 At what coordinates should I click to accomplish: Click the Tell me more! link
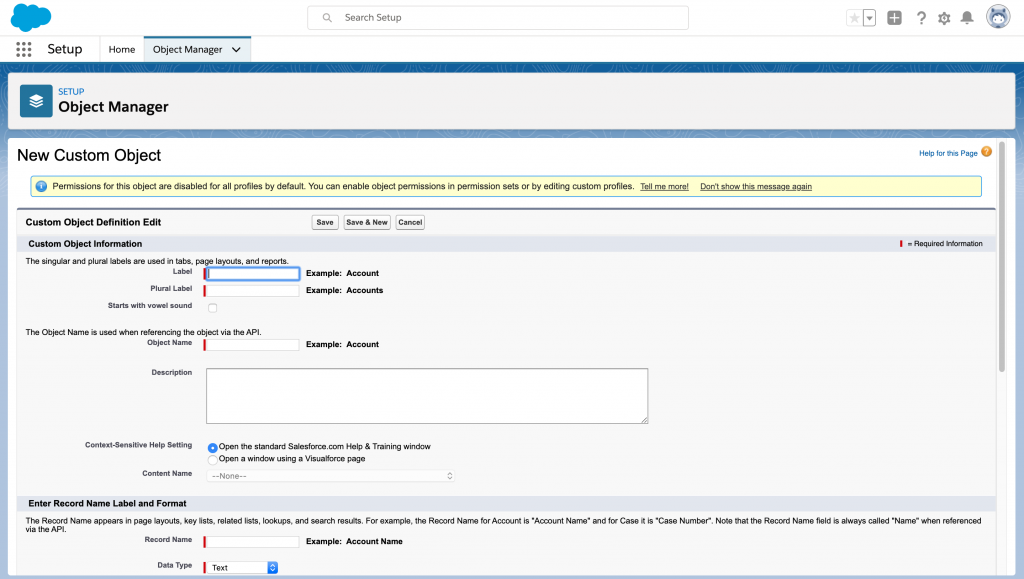(664, 187)
